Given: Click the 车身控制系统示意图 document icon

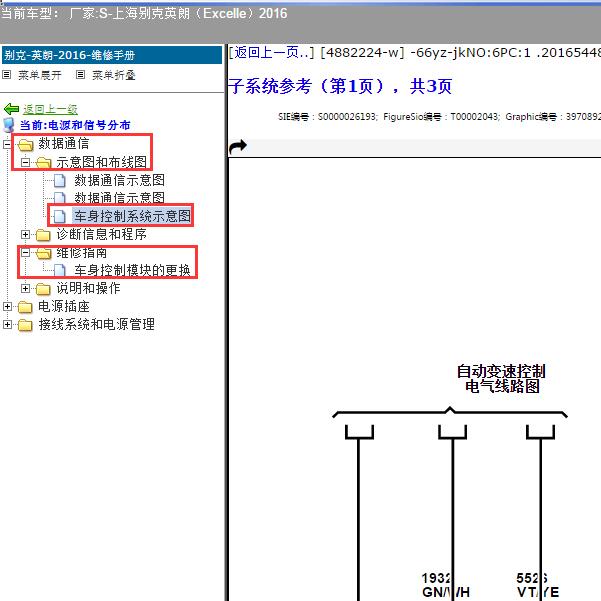Looking at the screenshot, I should [60, 216].
